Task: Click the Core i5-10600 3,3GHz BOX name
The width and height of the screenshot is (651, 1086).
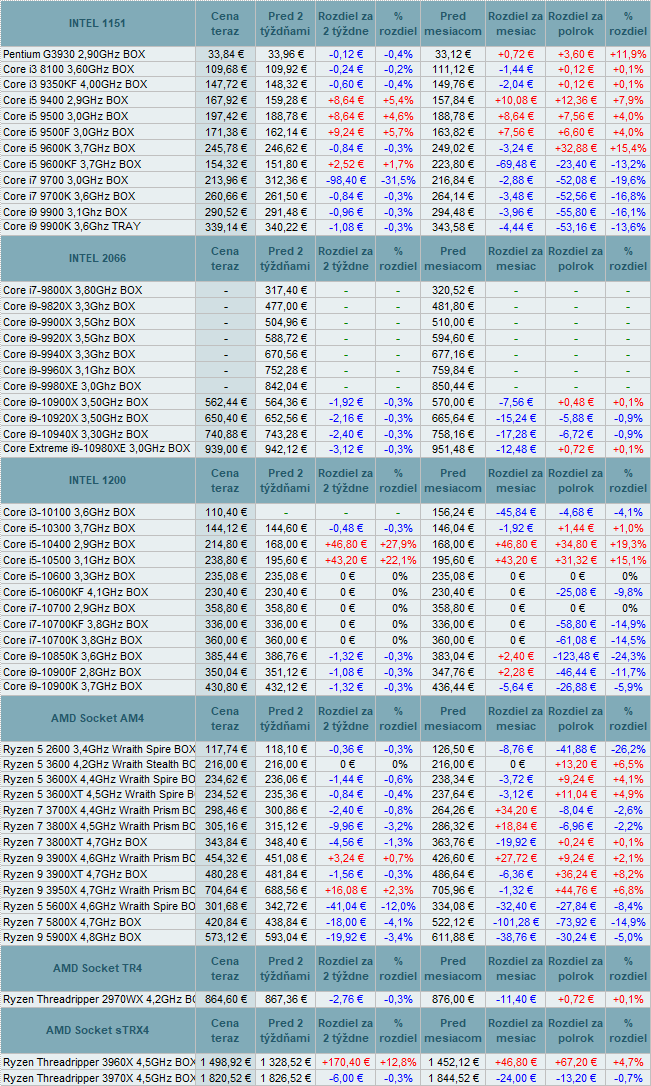Action: tap(69, 576)
